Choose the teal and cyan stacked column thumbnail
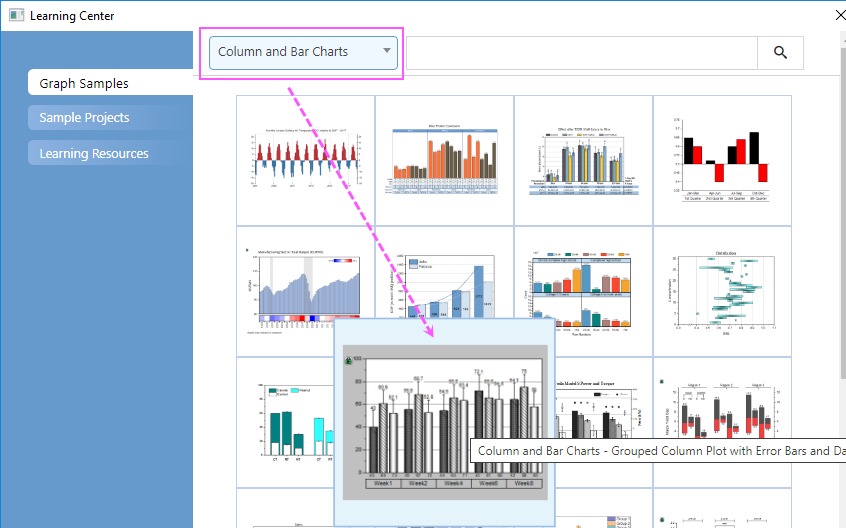This screenshot has width=846, height=528. tap(286, 422)
